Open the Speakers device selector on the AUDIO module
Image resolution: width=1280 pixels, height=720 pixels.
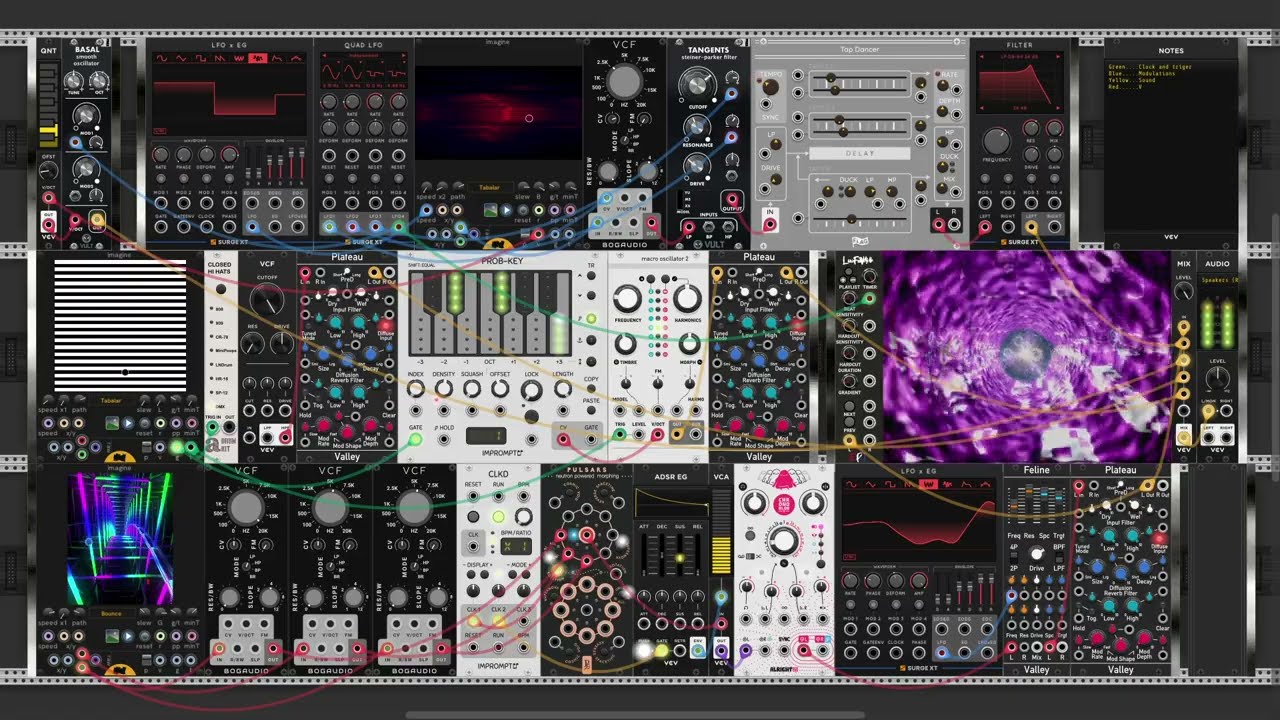tap(1217, 281)
